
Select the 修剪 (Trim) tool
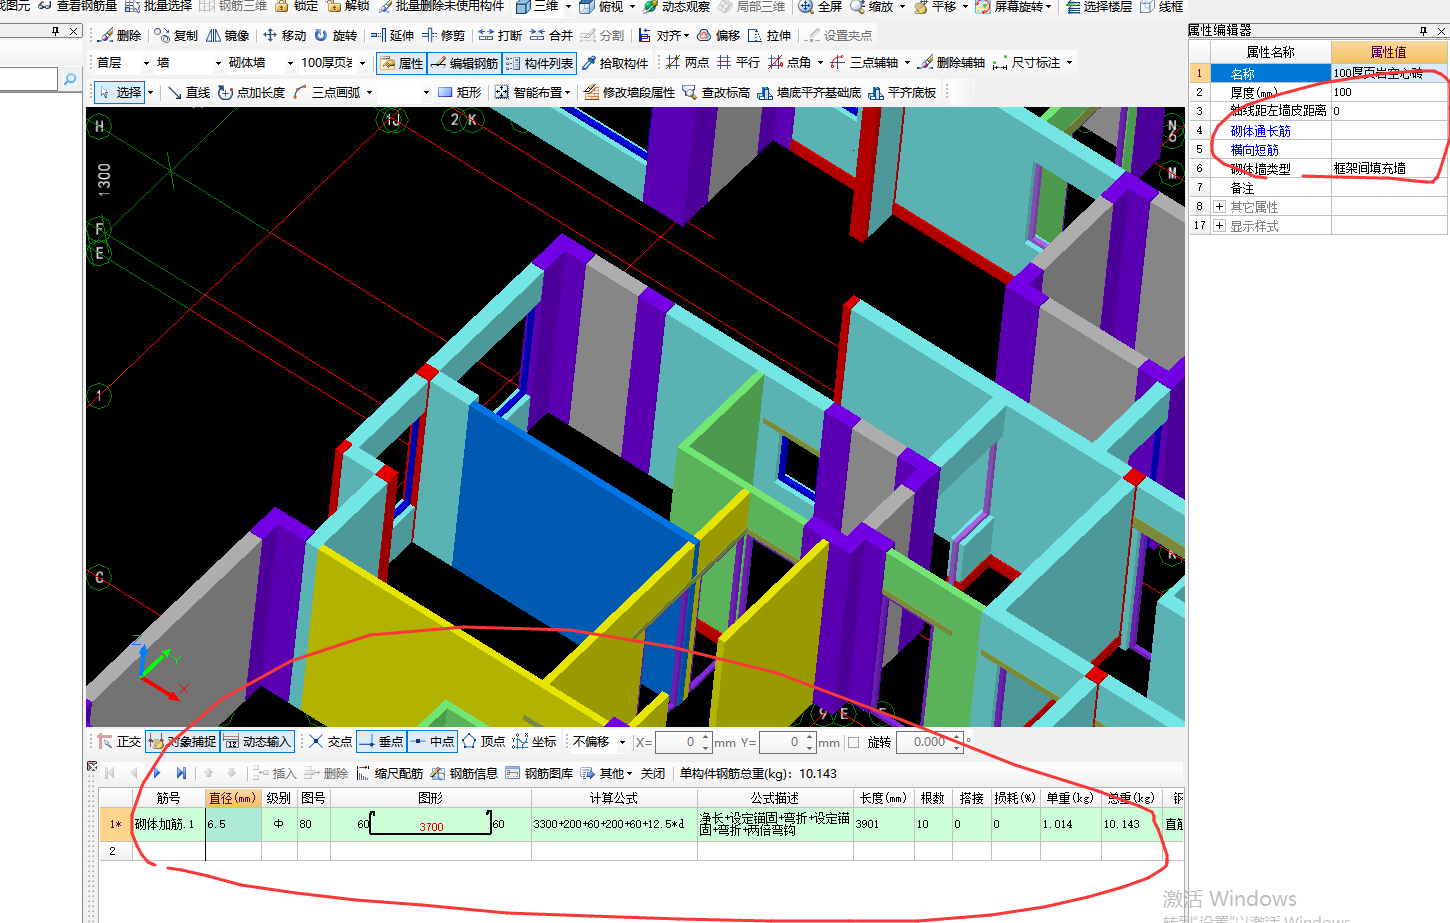(x=443, y=35)
